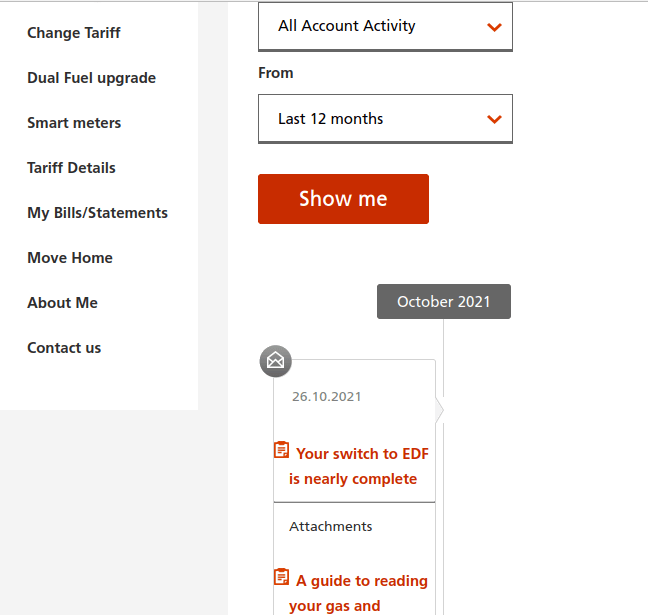Image resolution: width=648 pixels, height=615 pixels.
Task: Open the Last 12 months dropdown
Action: (x=385, y=119)
